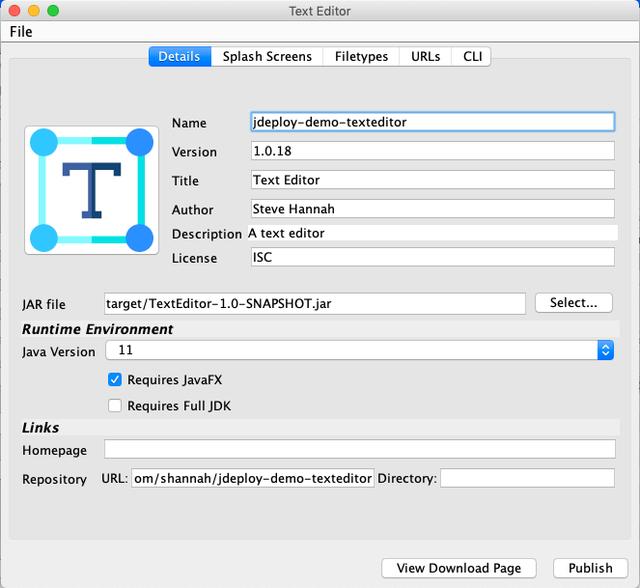
Task: Select the URLs tab
Action: coord(425,56)
